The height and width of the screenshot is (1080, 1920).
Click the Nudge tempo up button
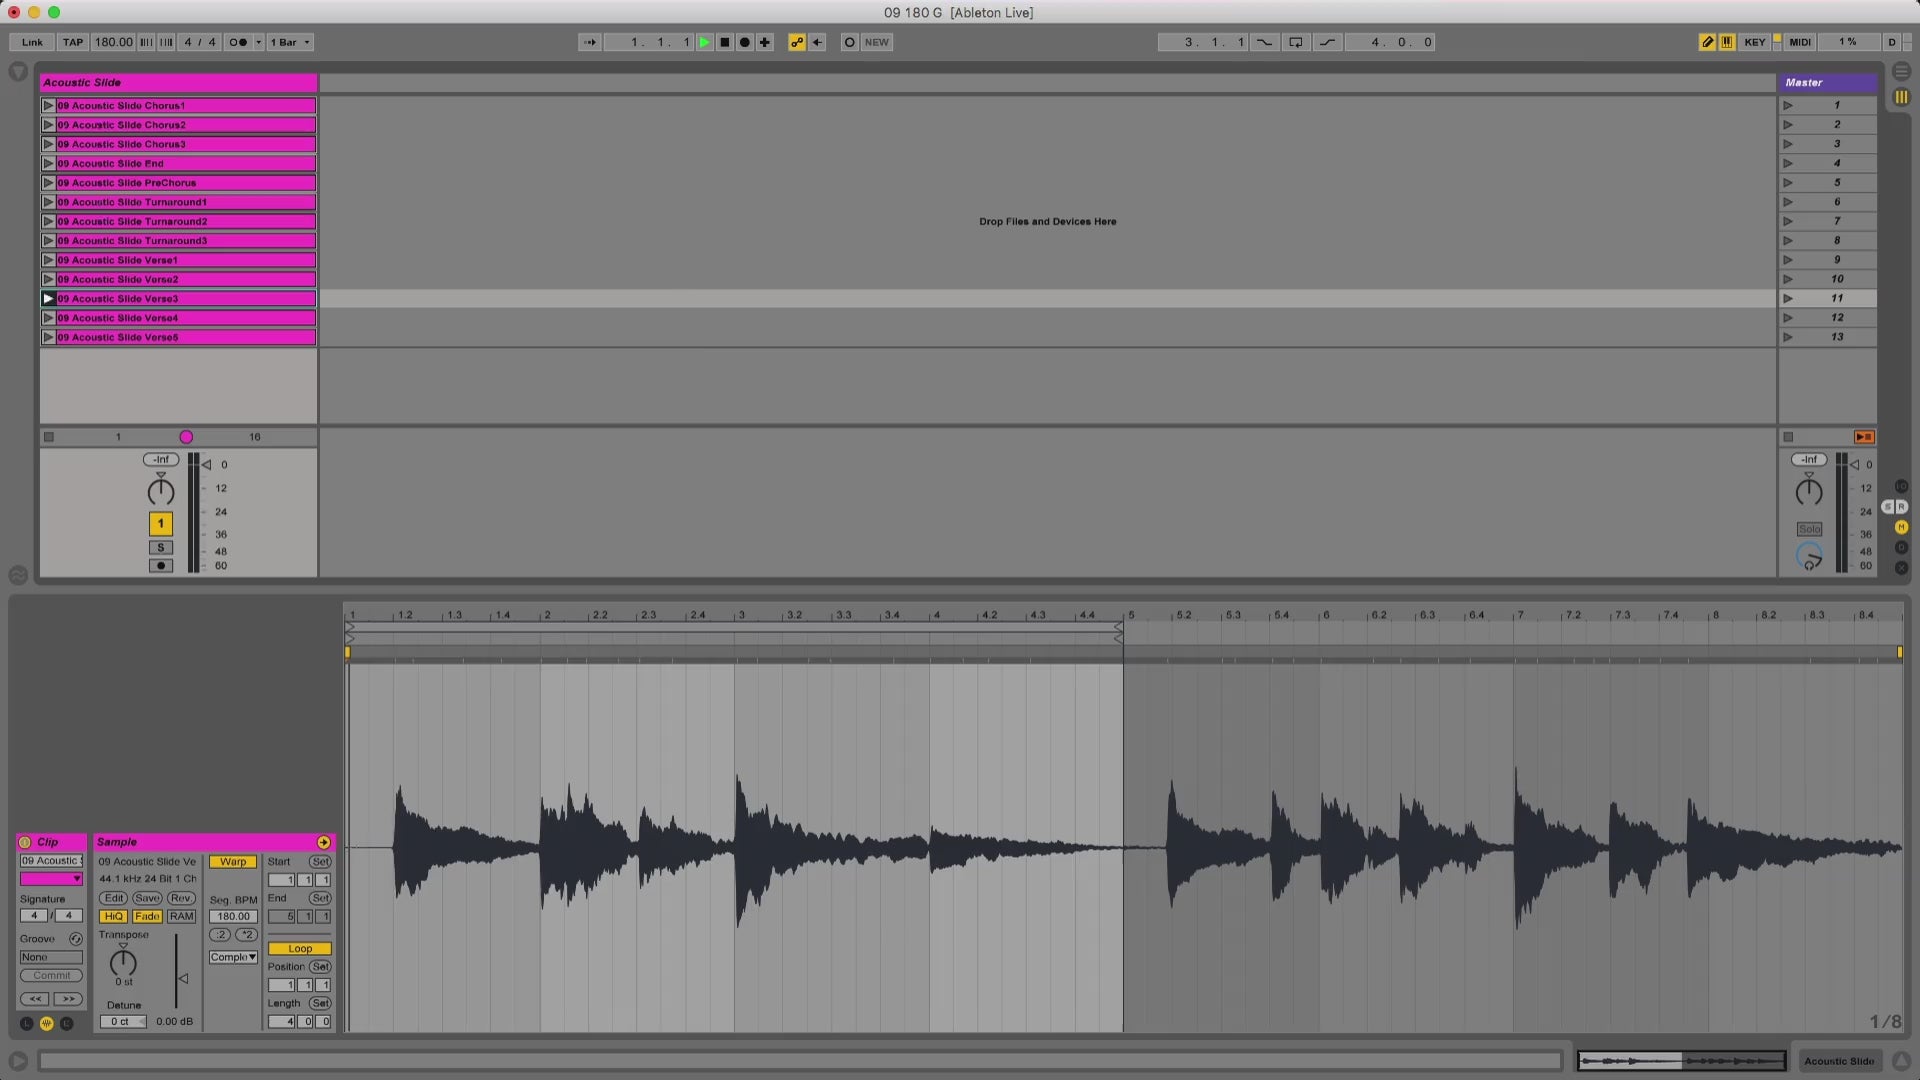(166, 42)
